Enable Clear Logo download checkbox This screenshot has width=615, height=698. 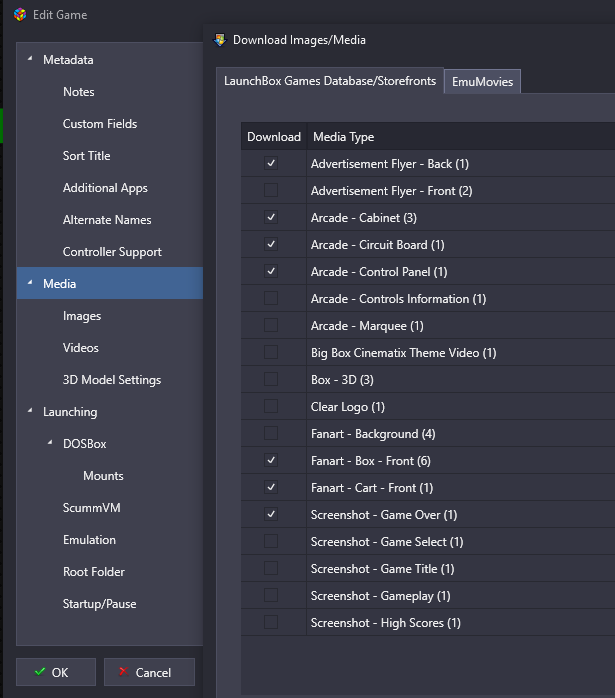[x=271, y=406]
